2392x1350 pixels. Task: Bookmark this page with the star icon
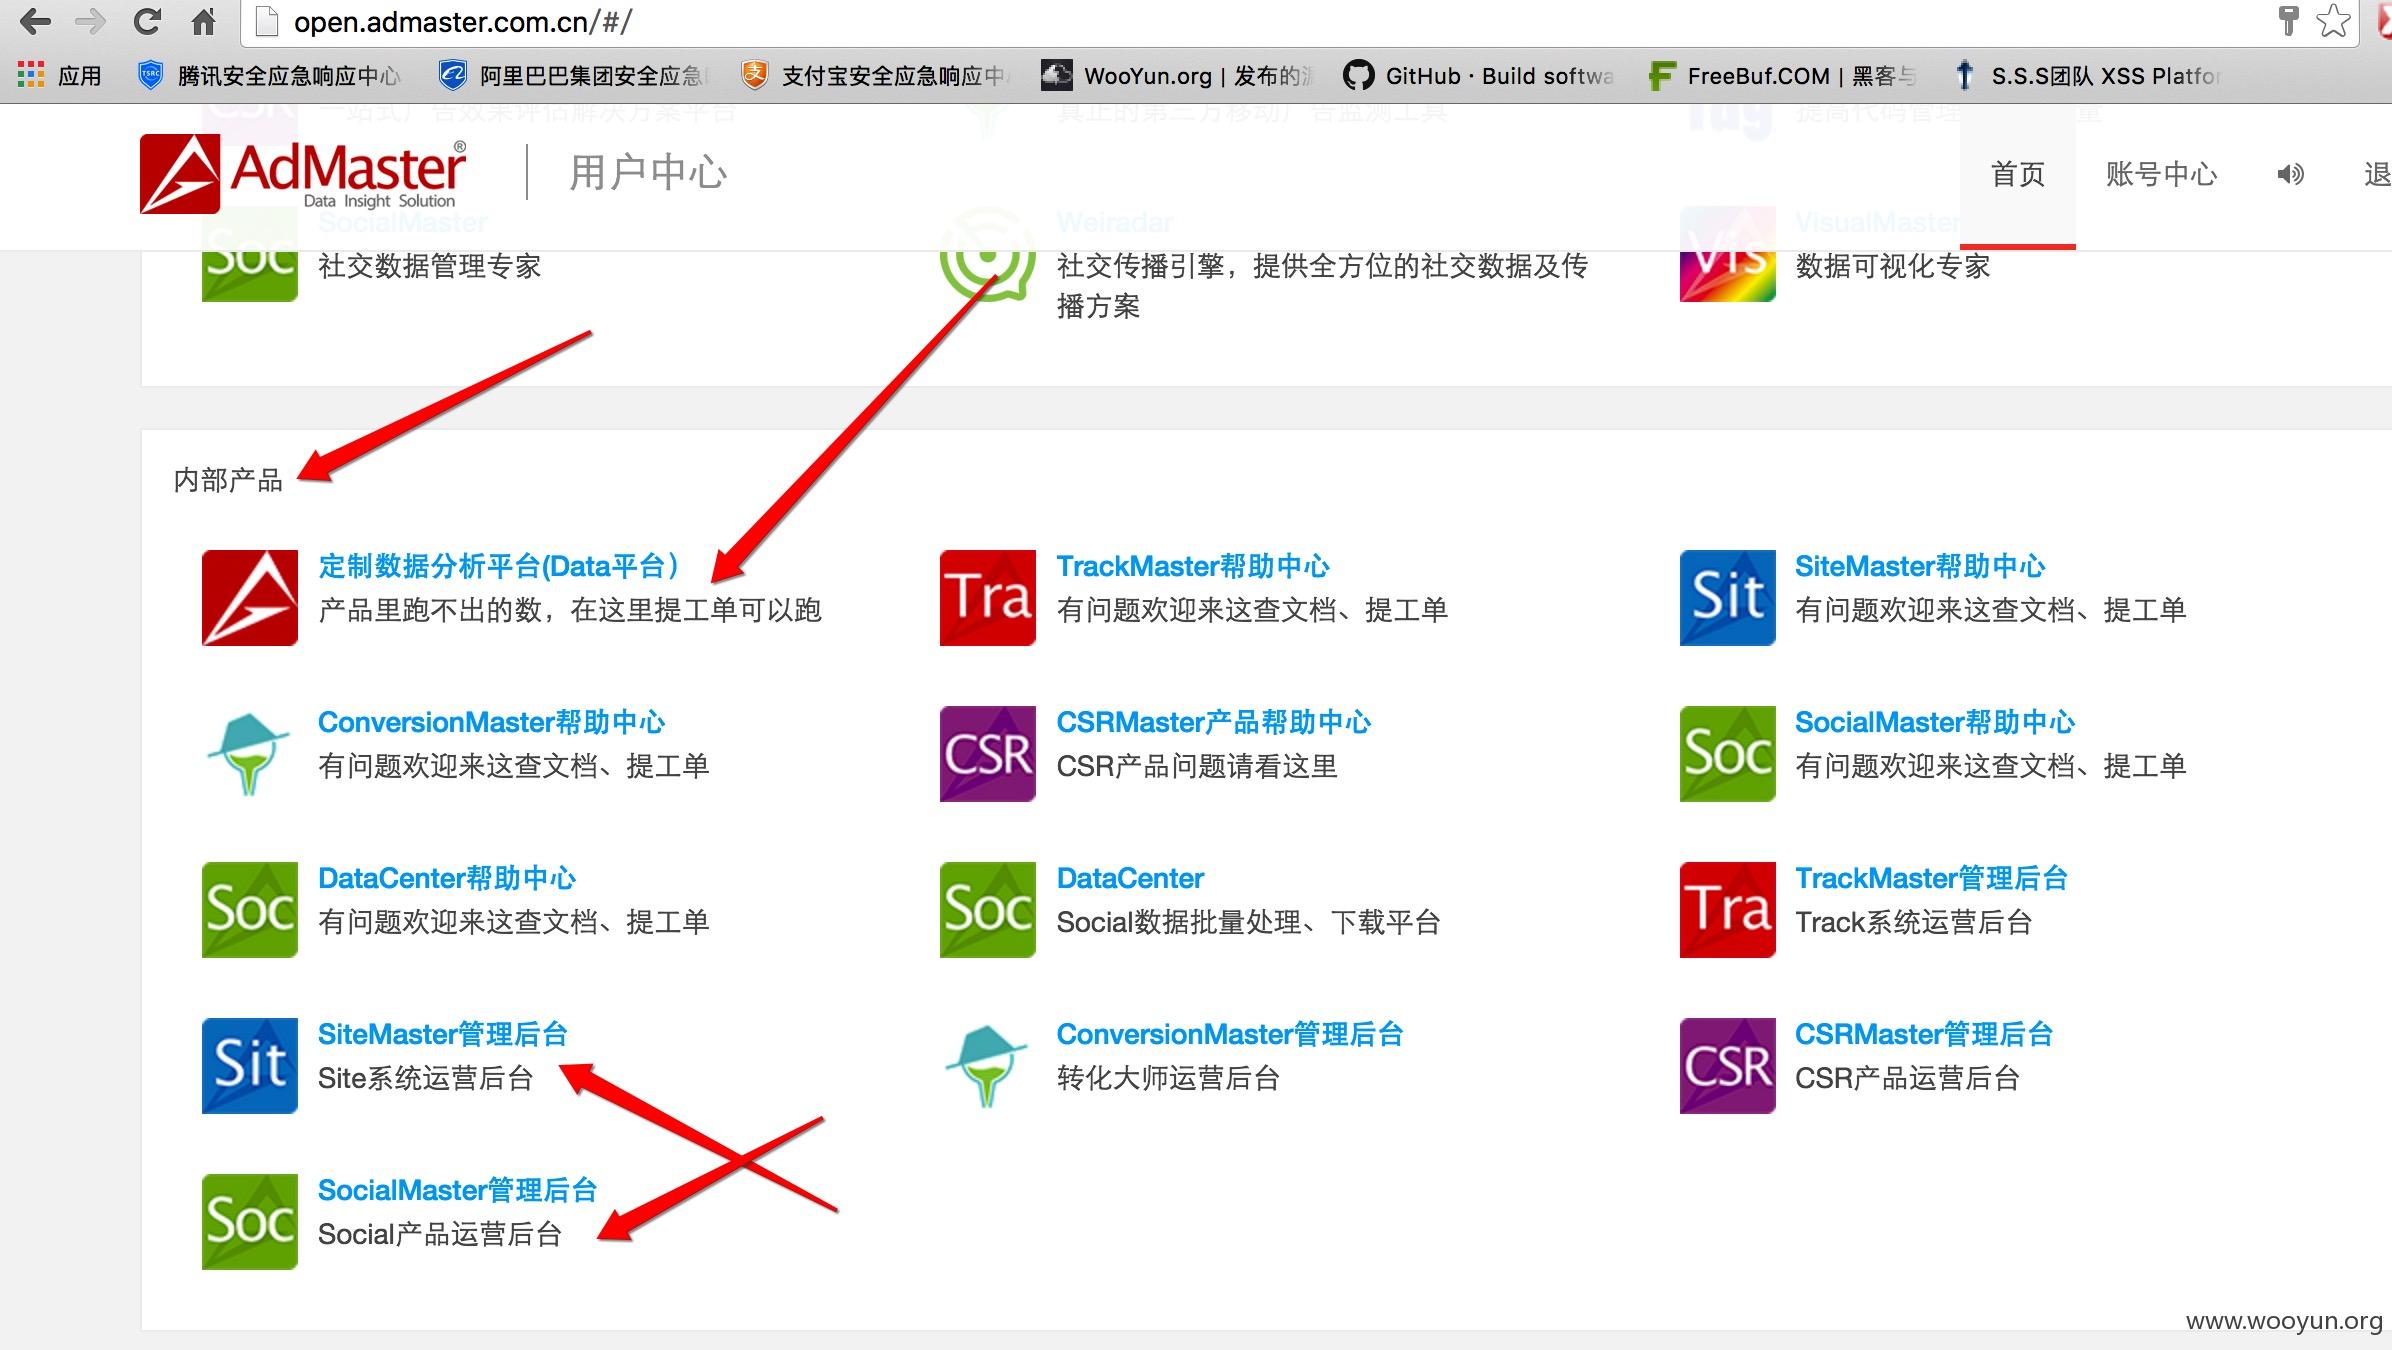pos(2333,21)
